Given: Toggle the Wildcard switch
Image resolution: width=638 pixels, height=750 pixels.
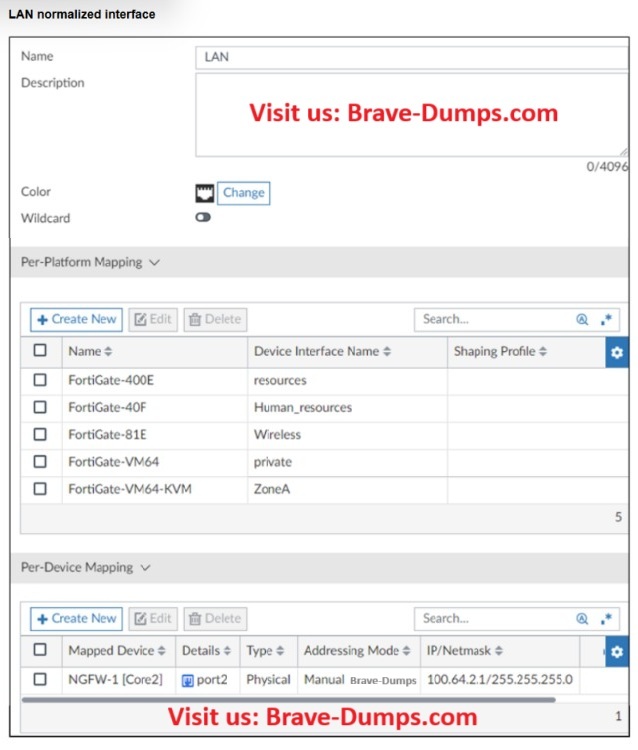Looking at the screenshot, I should point(203,218).
